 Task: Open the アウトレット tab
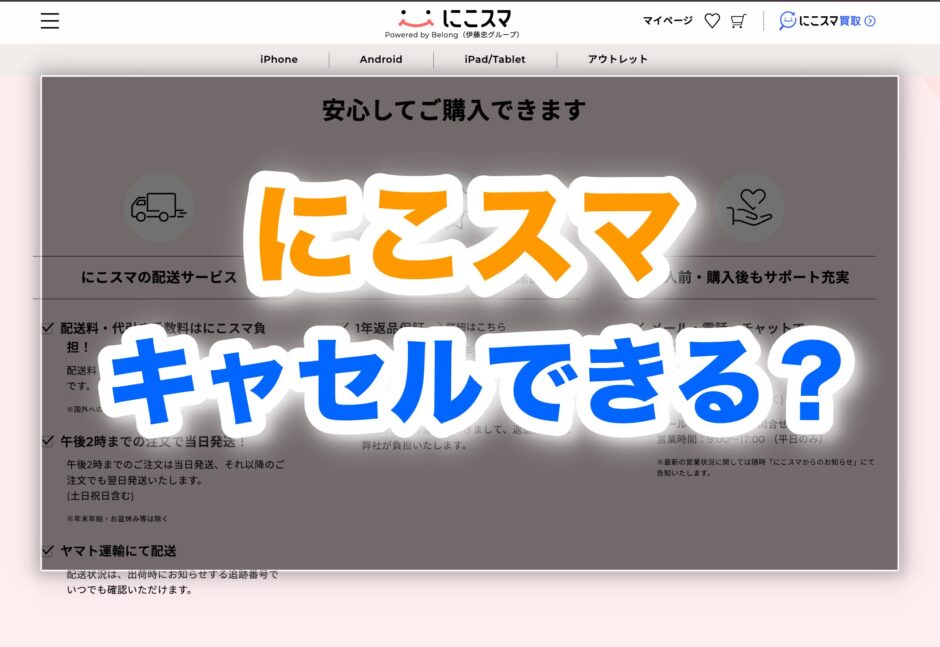pos(618,60)
